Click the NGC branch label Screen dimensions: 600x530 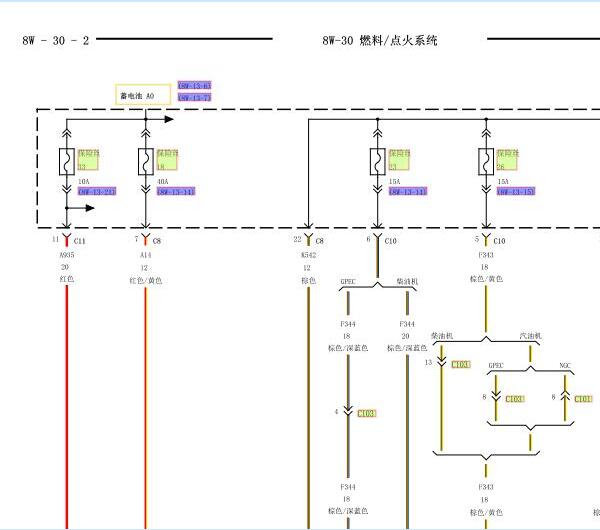tap(565, 366)
